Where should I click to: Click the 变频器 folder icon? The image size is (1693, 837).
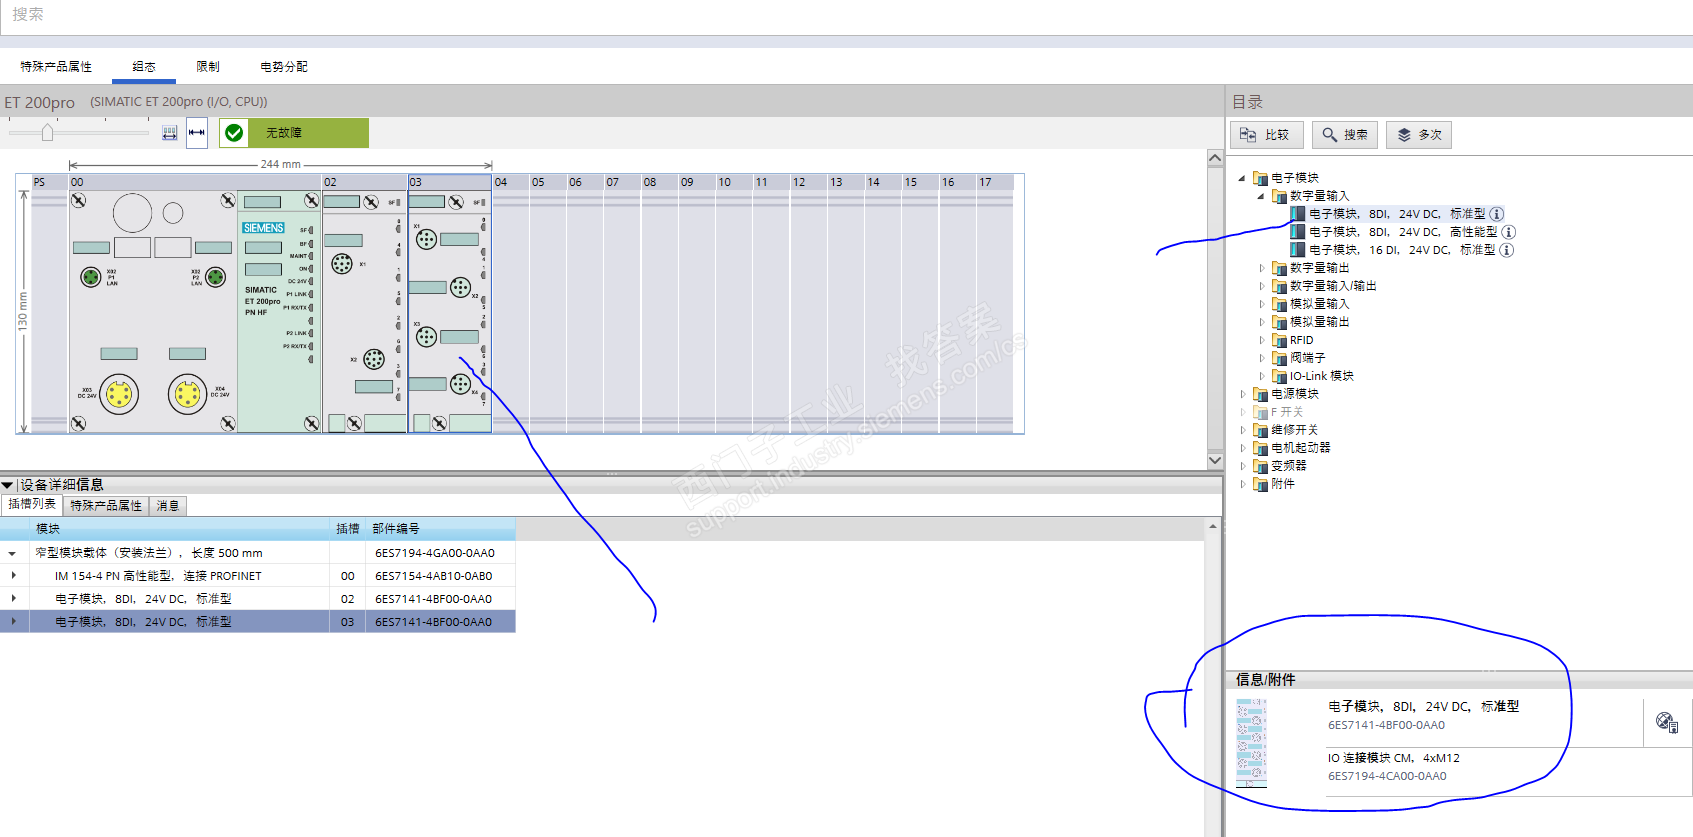(1260, 466)
